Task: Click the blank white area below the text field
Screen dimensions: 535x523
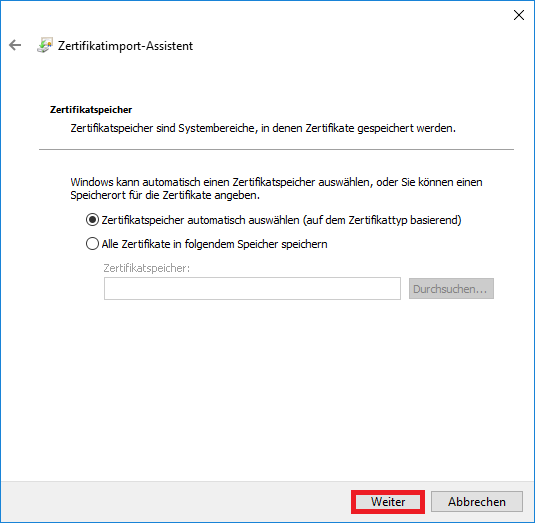Action: tap(266, 386)
